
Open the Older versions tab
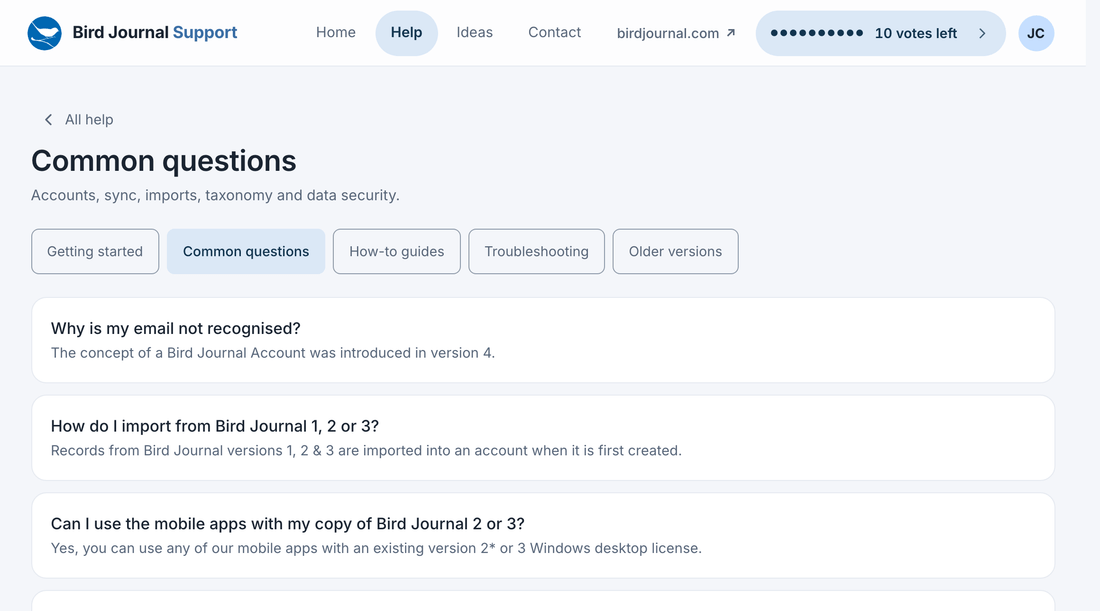coord(675,251)
